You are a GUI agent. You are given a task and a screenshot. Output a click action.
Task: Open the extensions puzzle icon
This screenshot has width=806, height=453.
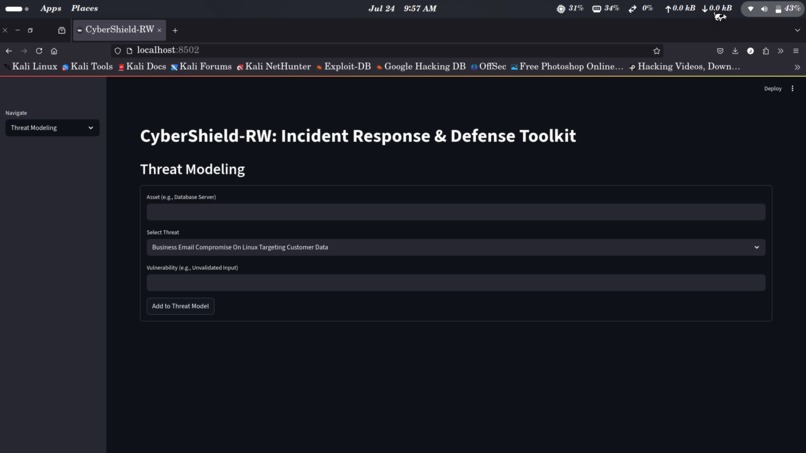[766, 51]
